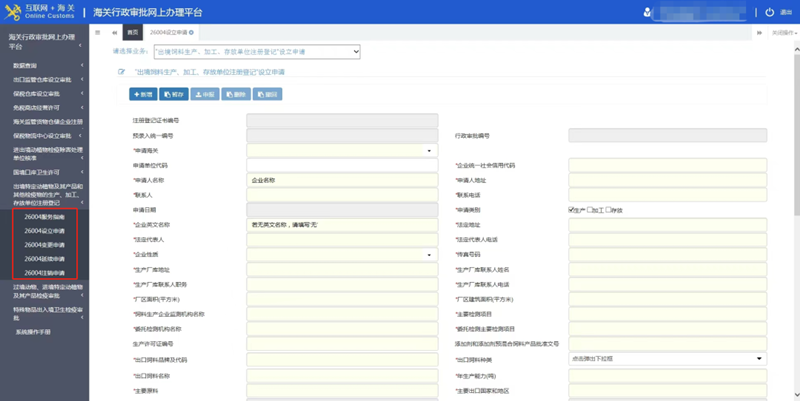800x401 pixels.
Task: Check the 加工 application category checkbox
Action: [x=590, y=210]
